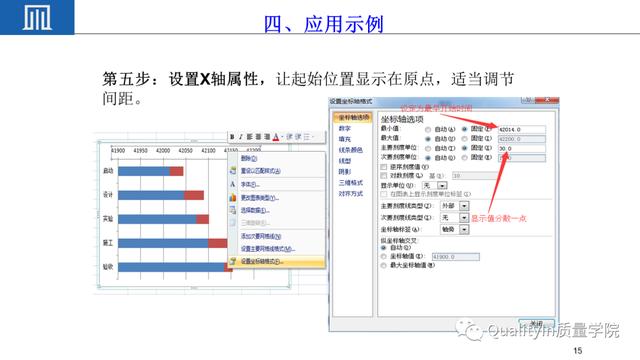The height and width of the screenshot is (360, 640).
Task: Click the change chart type icon
Action: 233,198
